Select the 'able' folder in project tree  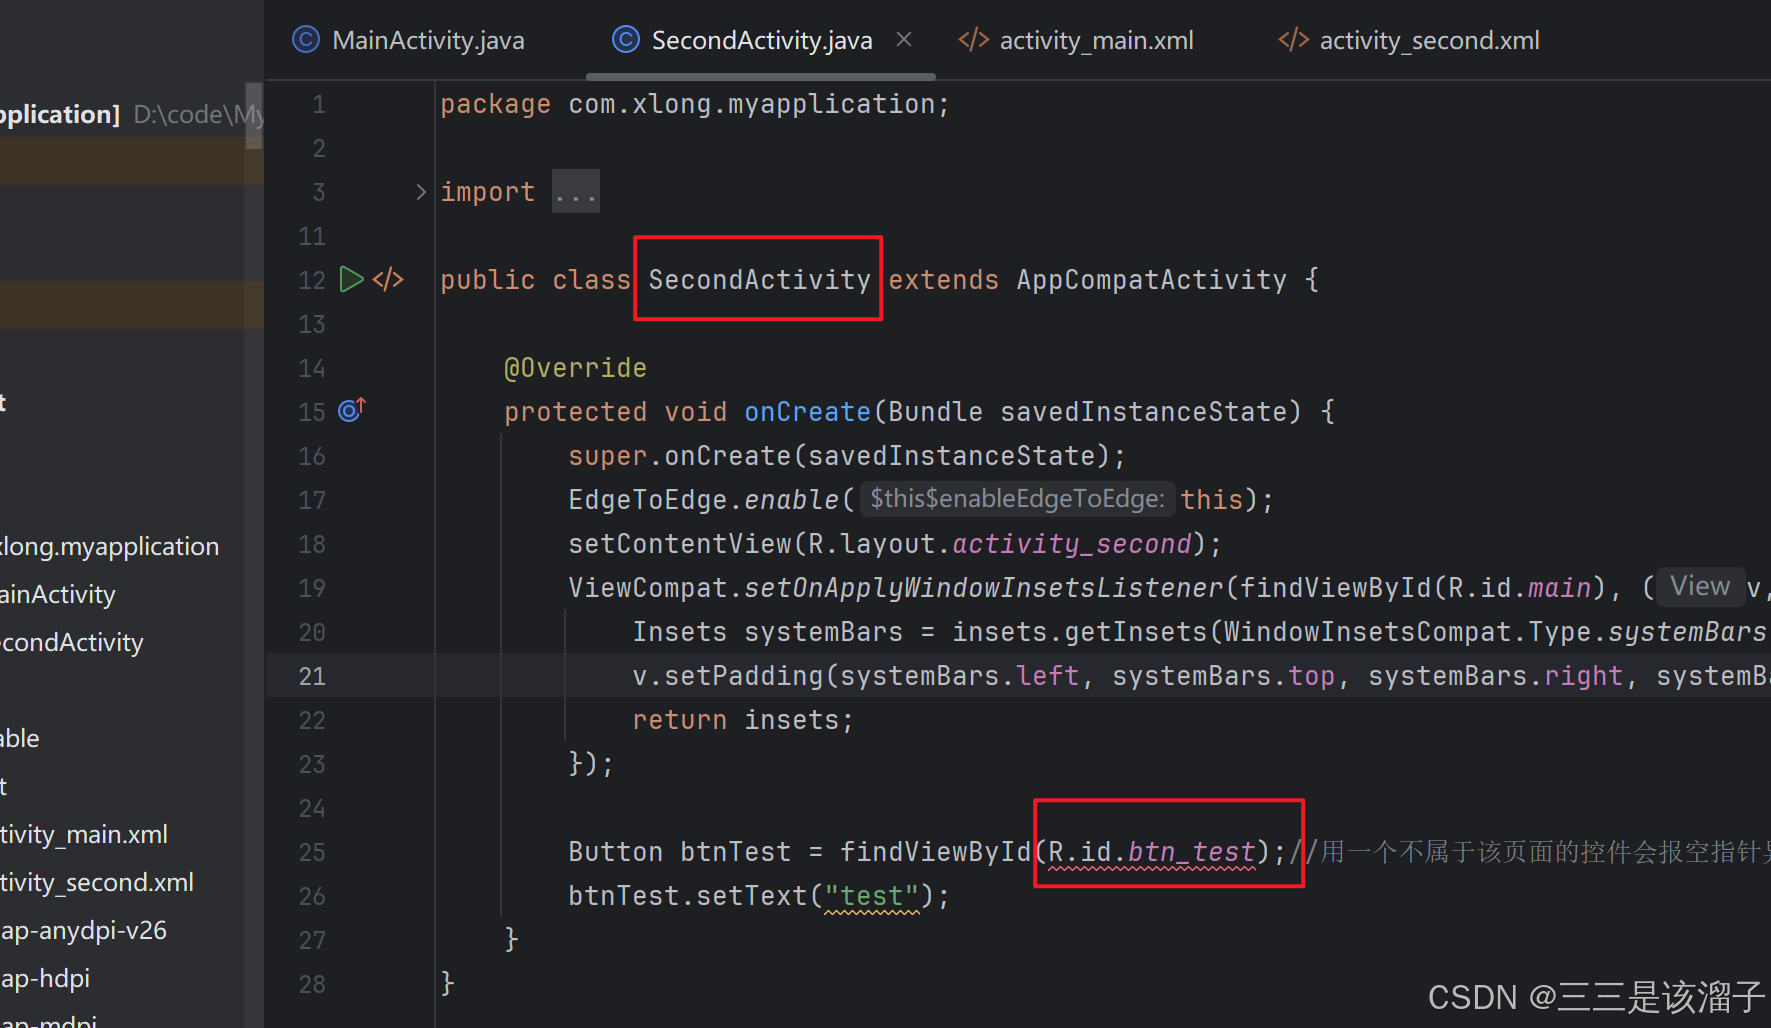pyautogui.click(x=20, y=738)
